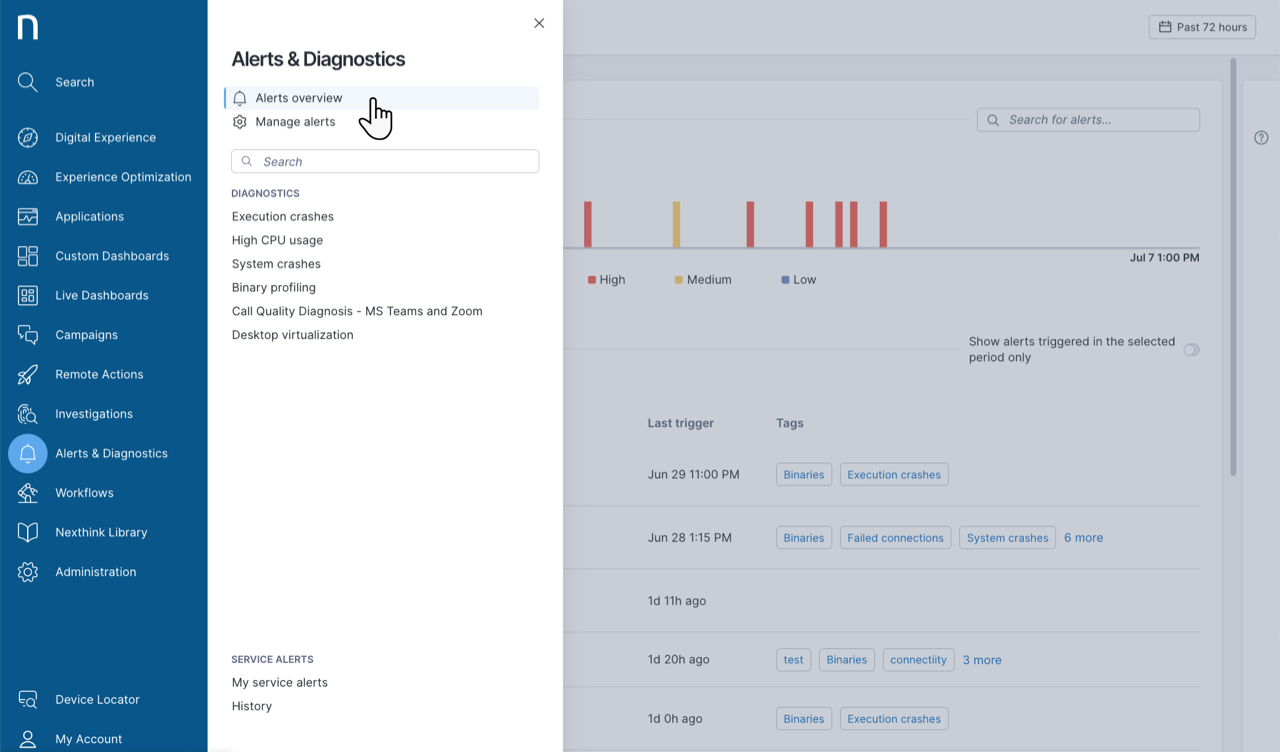
Task: Open the Past 72 hours time picker
Action: coord(1203,27)
